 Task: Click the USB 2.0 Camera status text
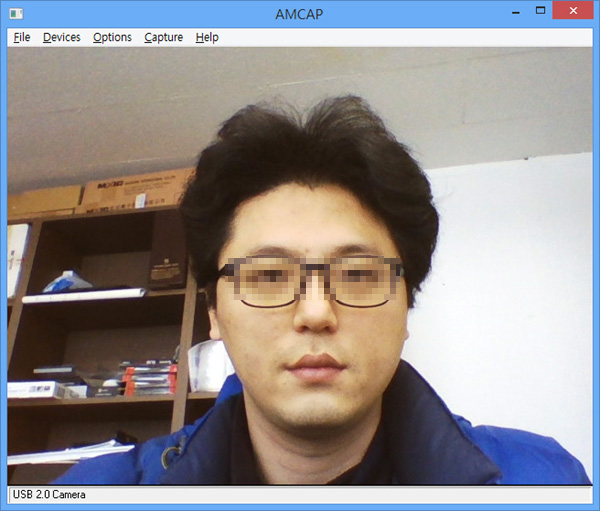pyautogui.click(x=49, y=495)
